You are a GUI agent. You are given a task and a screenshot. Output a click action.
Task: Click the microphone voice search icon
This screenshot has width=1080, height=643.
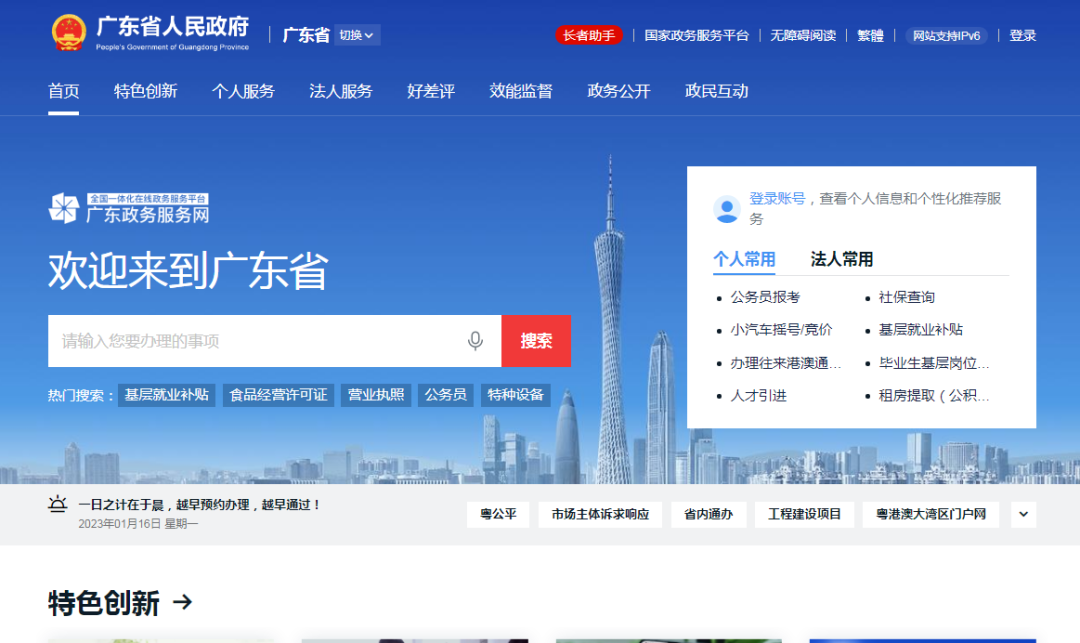[475, 341]
